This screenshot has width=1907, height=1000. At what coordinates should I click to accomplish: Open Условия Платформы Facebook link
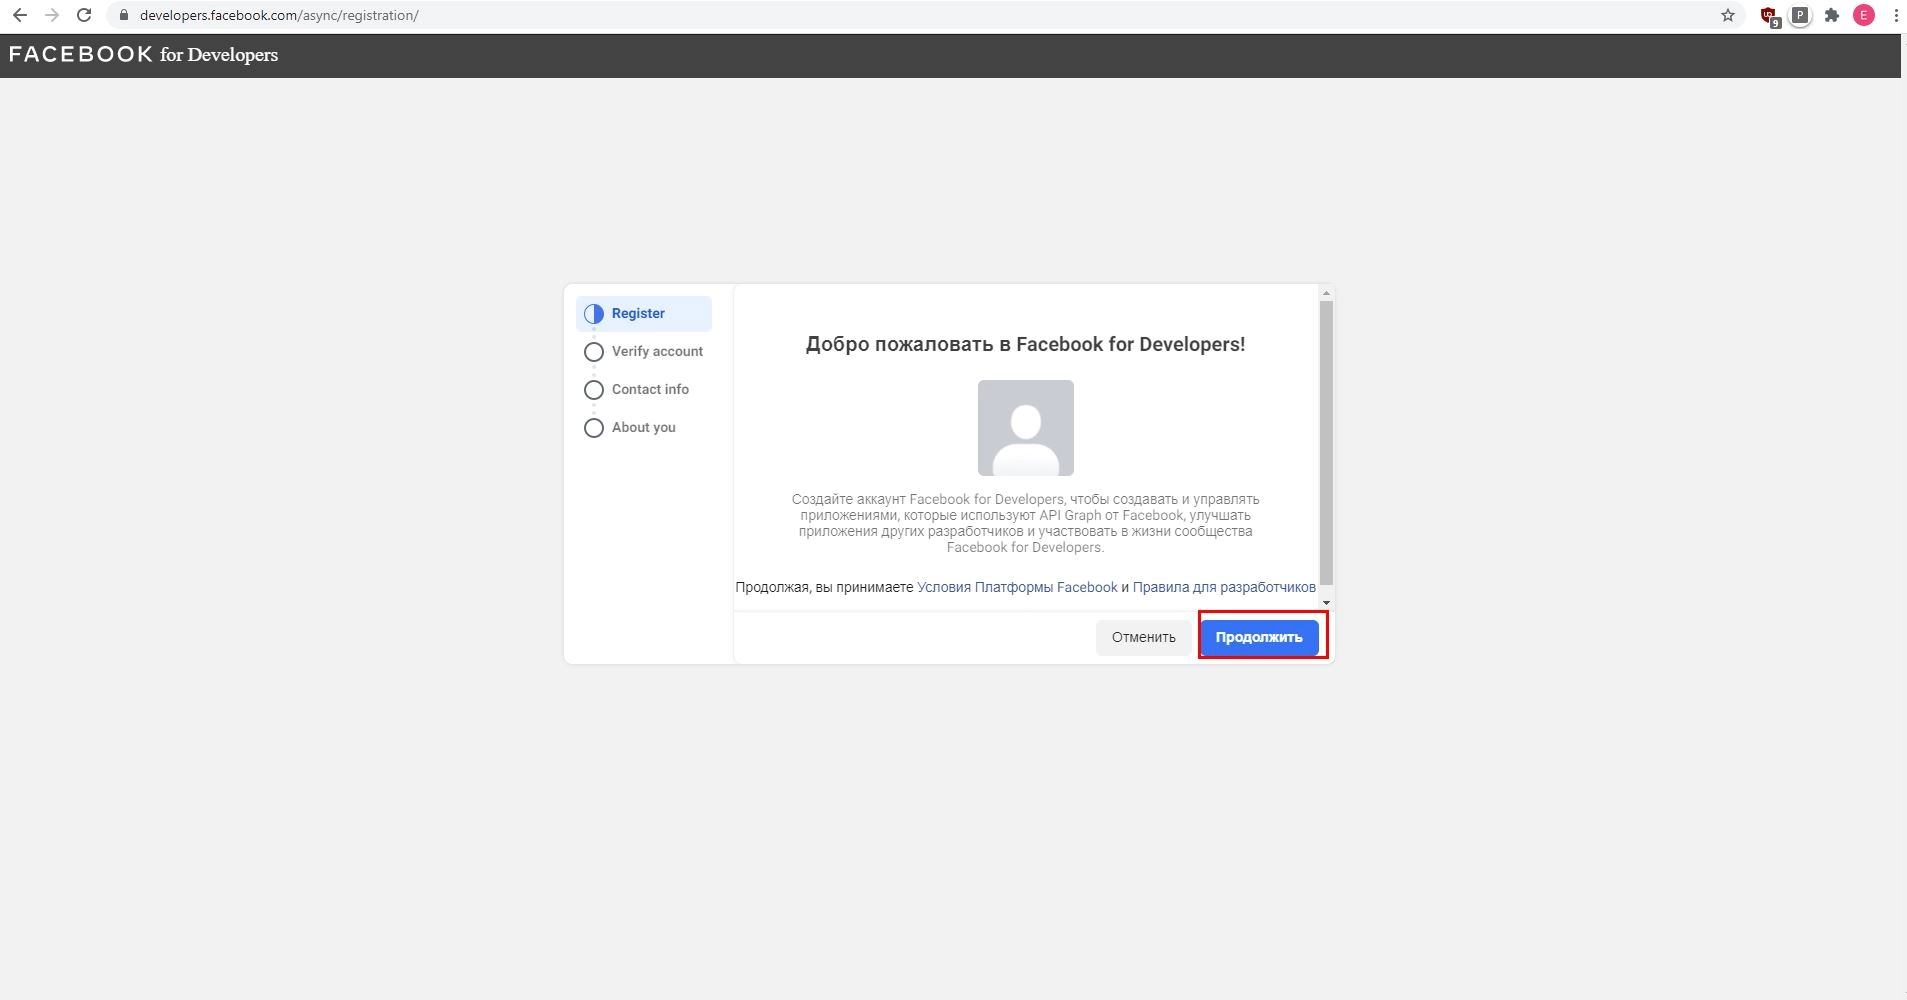(x=1017, y=587)
